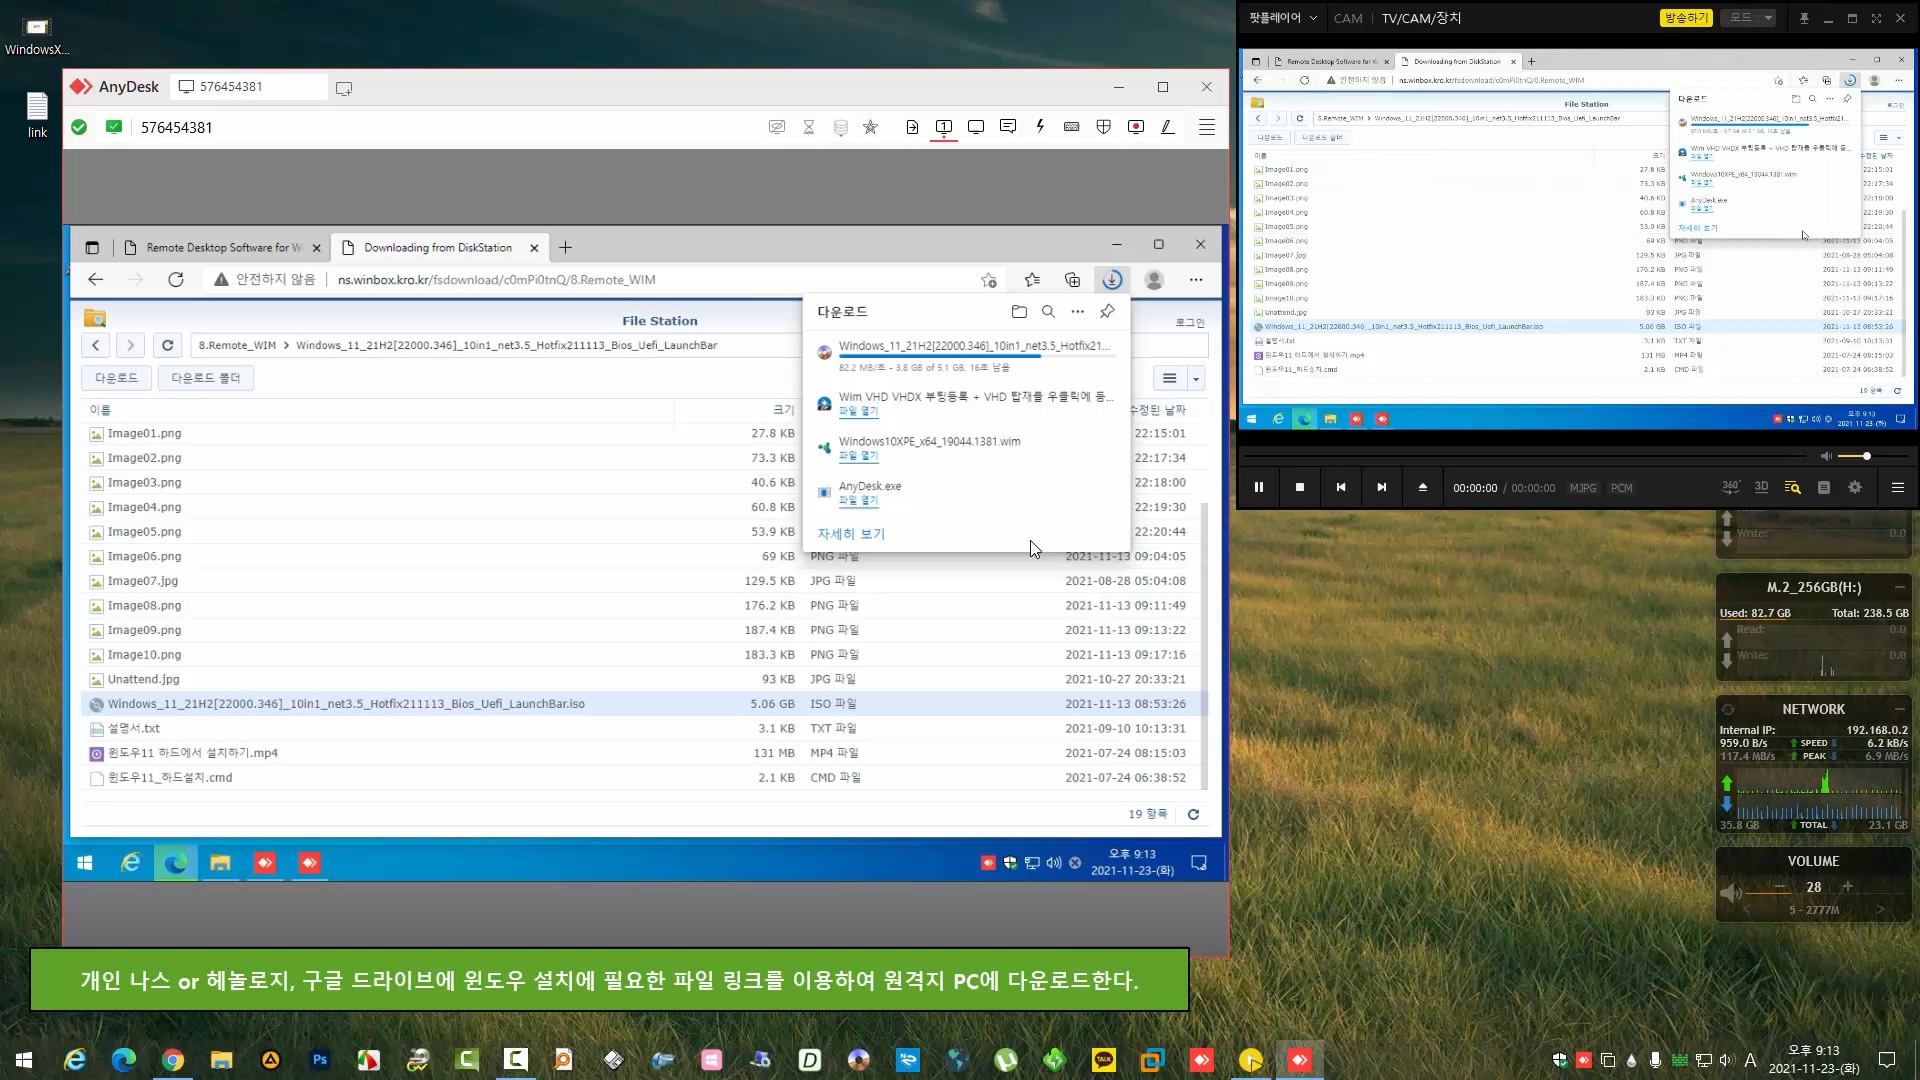Click 다운로드 폴더 button
1920x1080 pixels.
(205, 378)
